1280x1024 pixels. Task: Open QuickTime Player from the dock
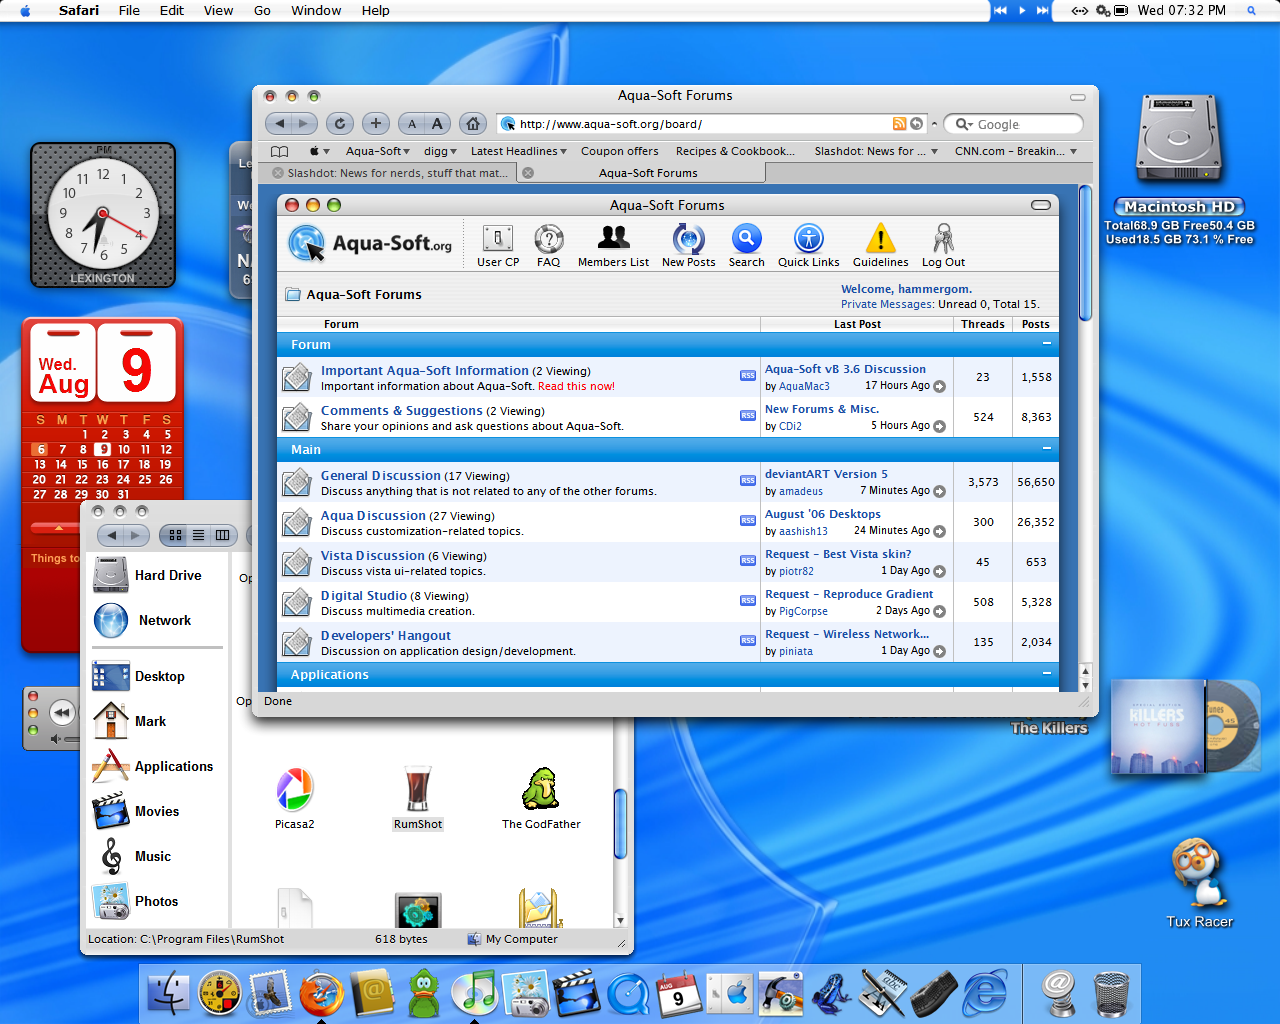(628, 994)
